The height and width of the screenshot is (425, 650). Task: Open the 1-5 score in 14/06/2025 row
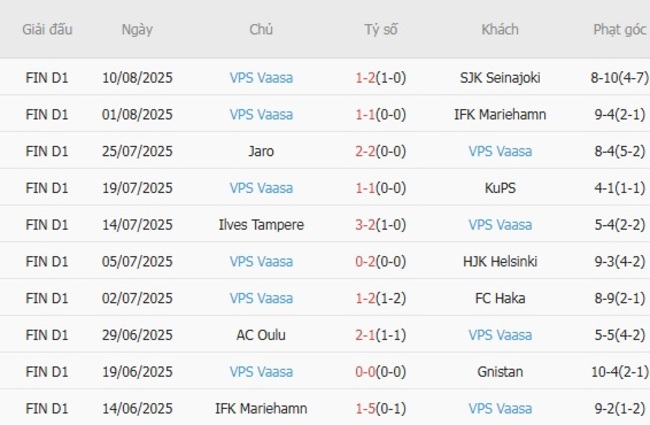tap(366, 408)
